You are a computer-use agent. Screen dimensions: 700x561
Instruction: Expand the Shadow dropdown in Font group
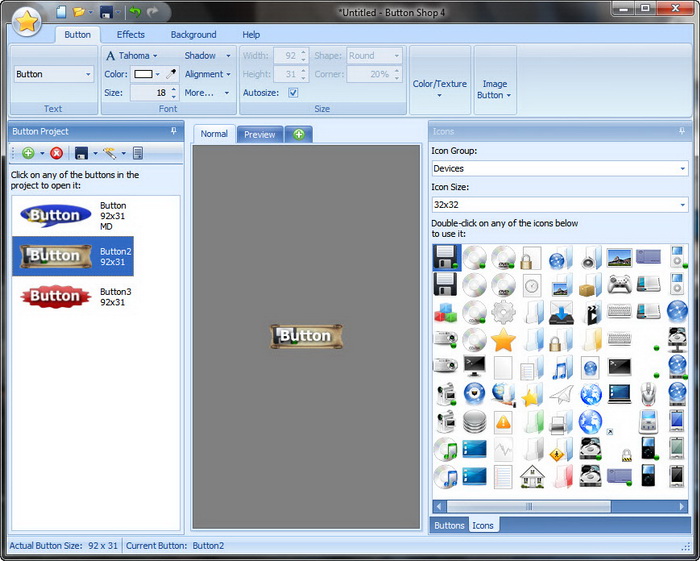(207, 56)
